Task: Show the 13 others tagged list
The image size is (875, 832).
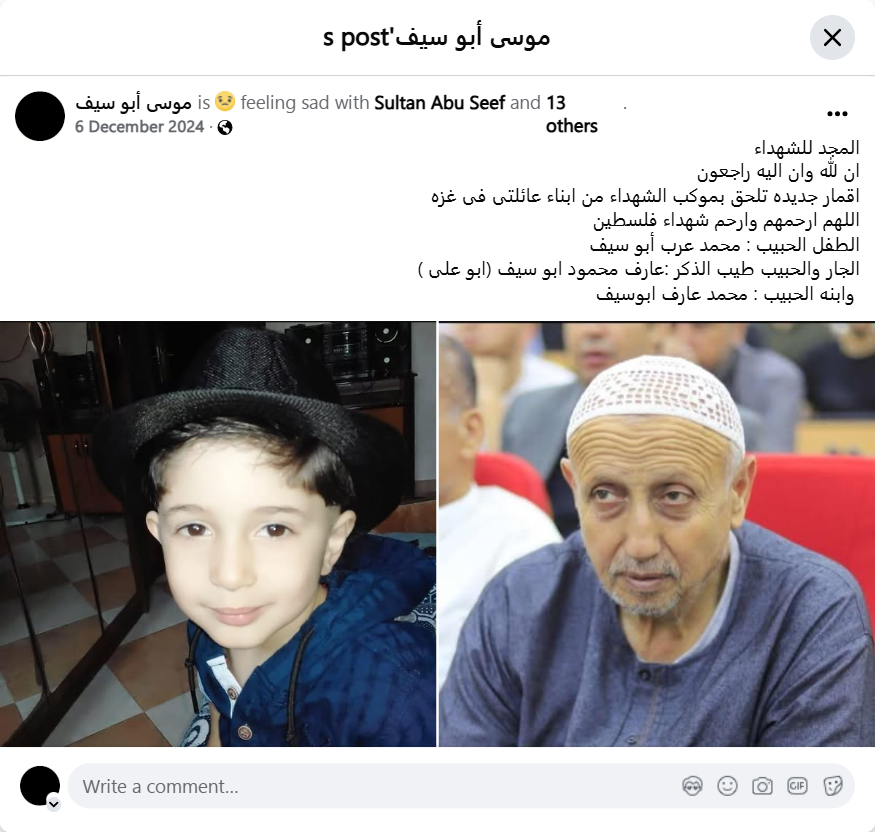Action: click(x=571, y=114)
